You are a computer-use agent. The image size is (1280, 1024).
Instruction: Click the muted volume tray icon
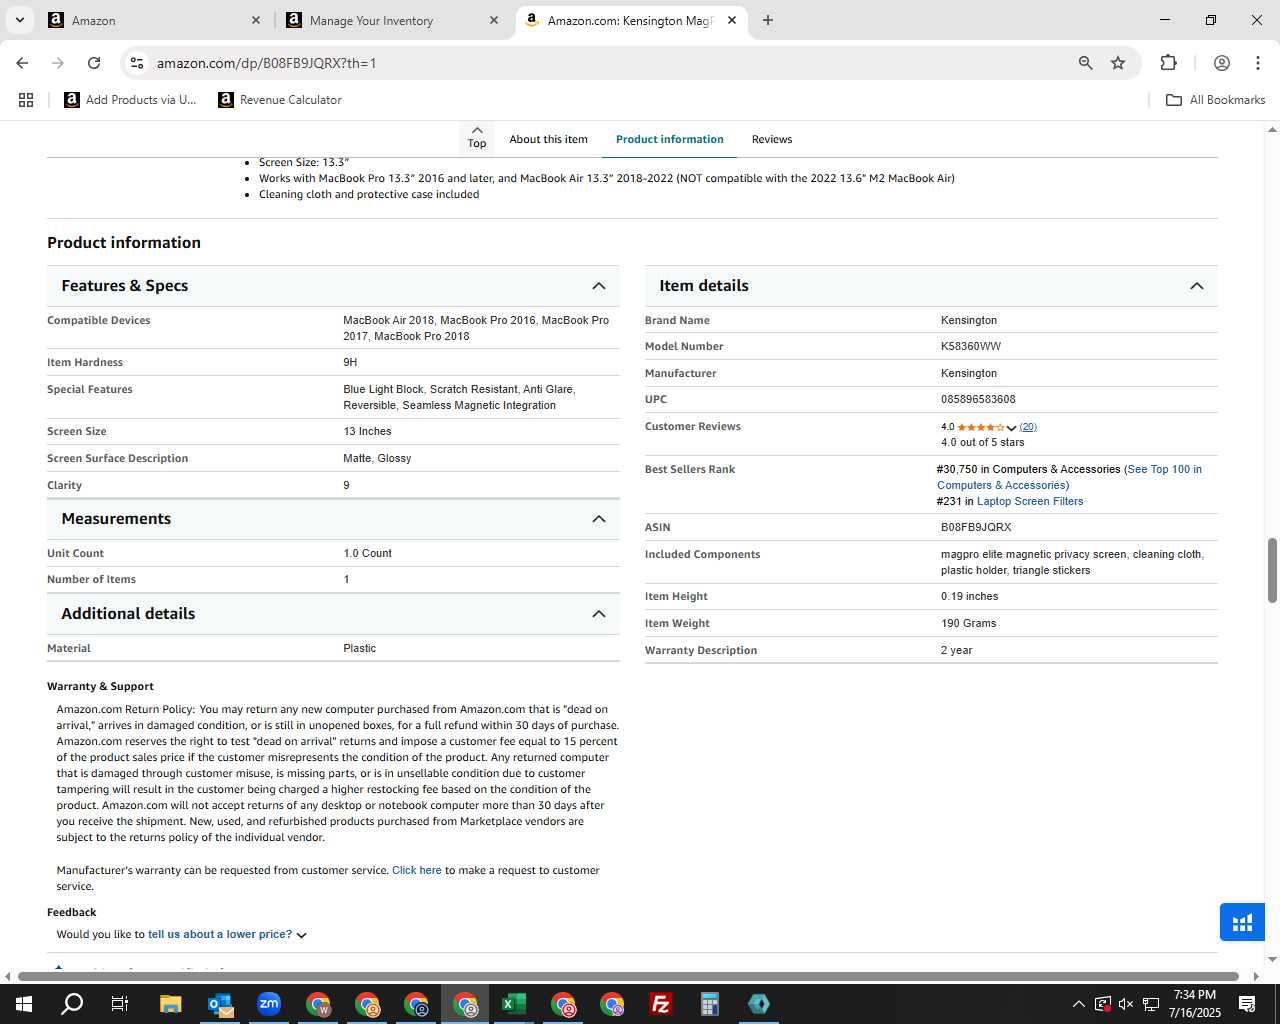coord(1126,1004)
